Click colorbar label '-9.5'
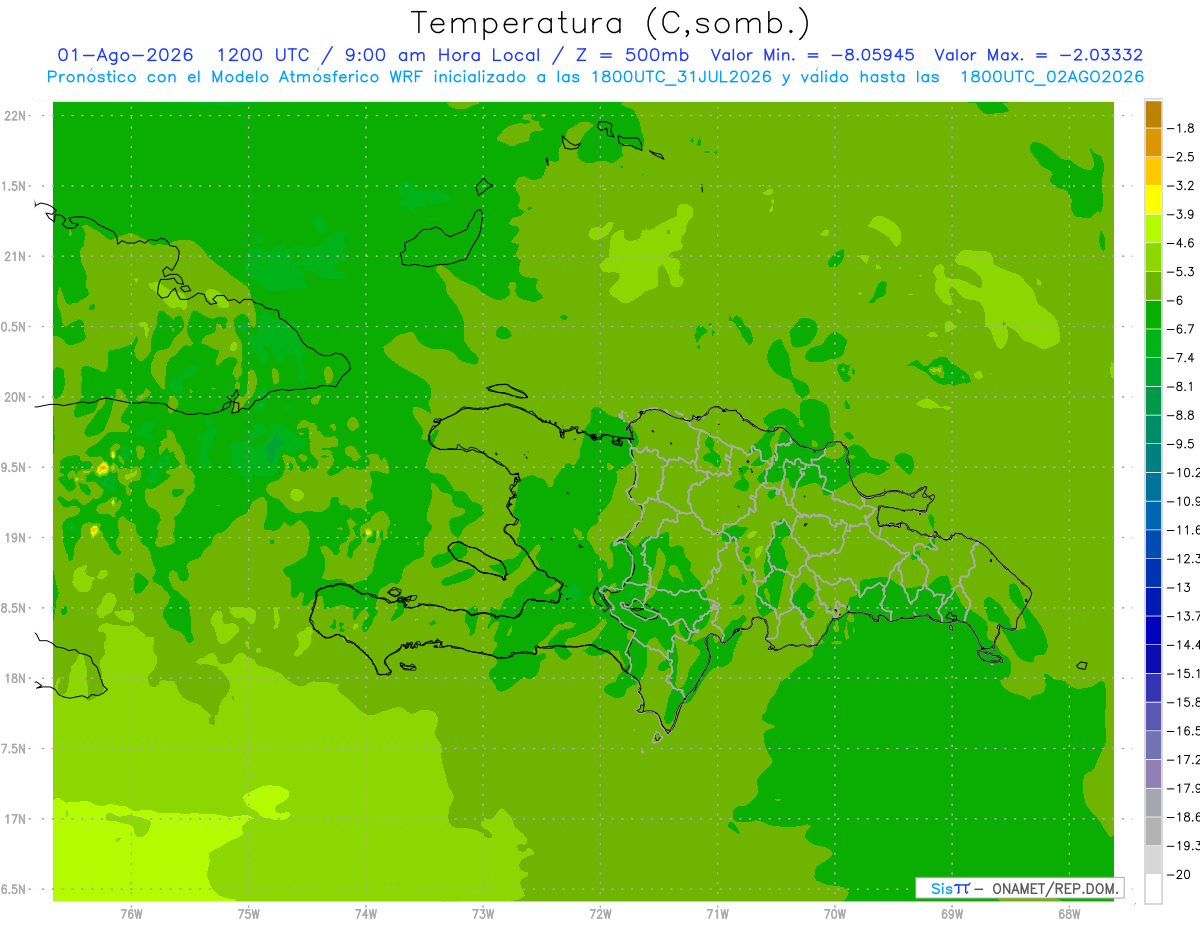Image resolution: width=1200 pixels, height=927 pixels. pyautogui.click(x=1181, y=444)
